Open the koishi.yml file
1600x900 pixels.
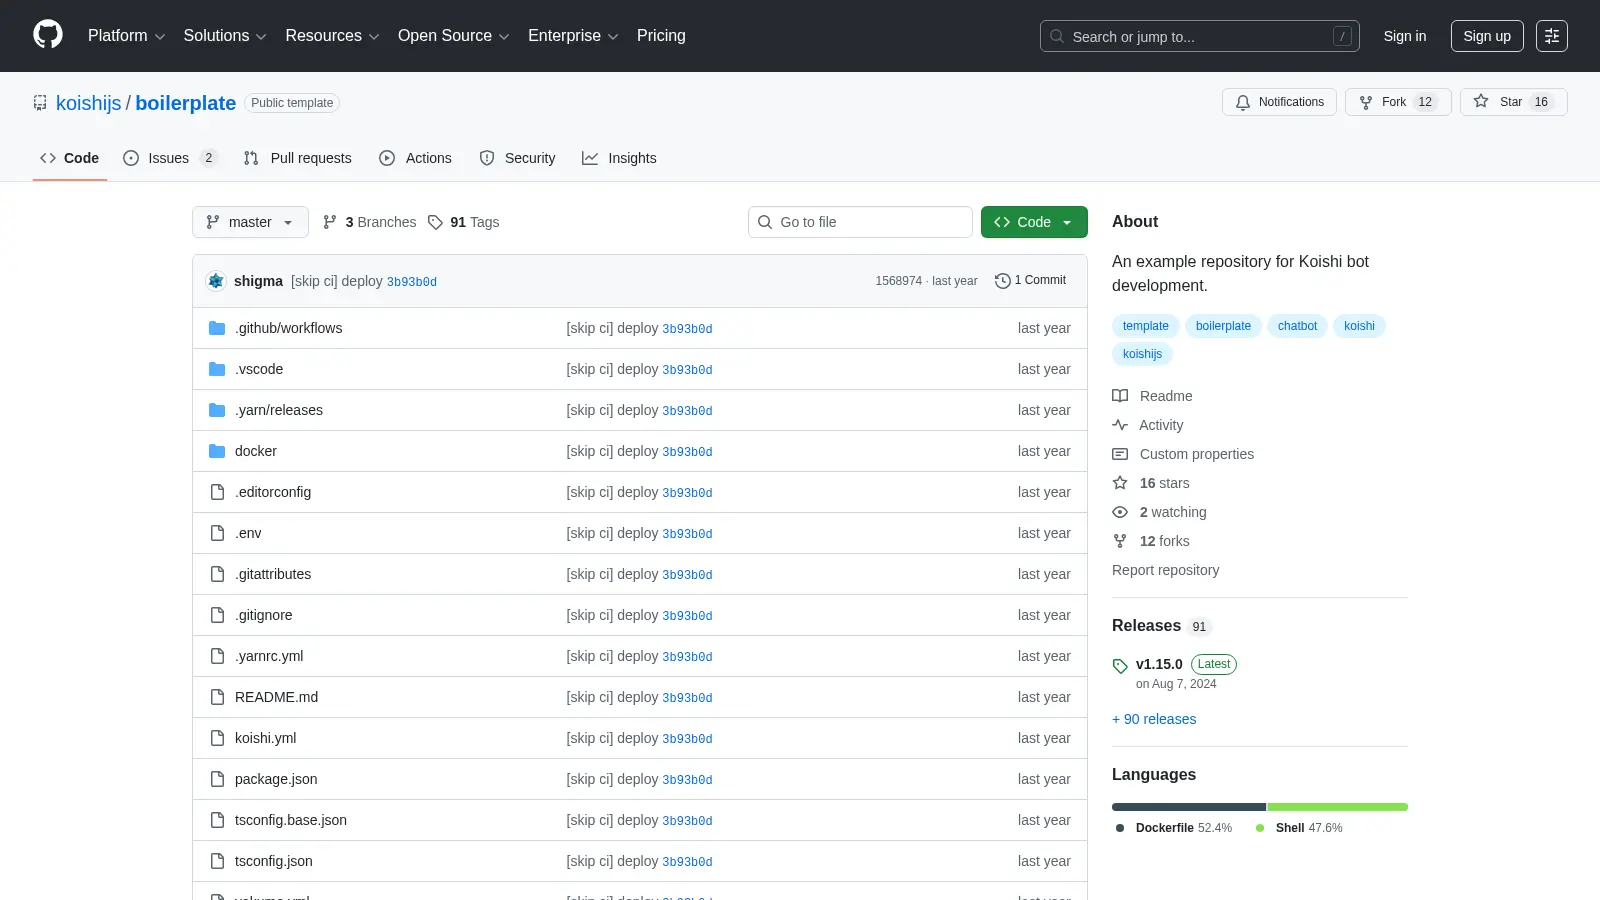pyautogui.click(x=265, y=738)
